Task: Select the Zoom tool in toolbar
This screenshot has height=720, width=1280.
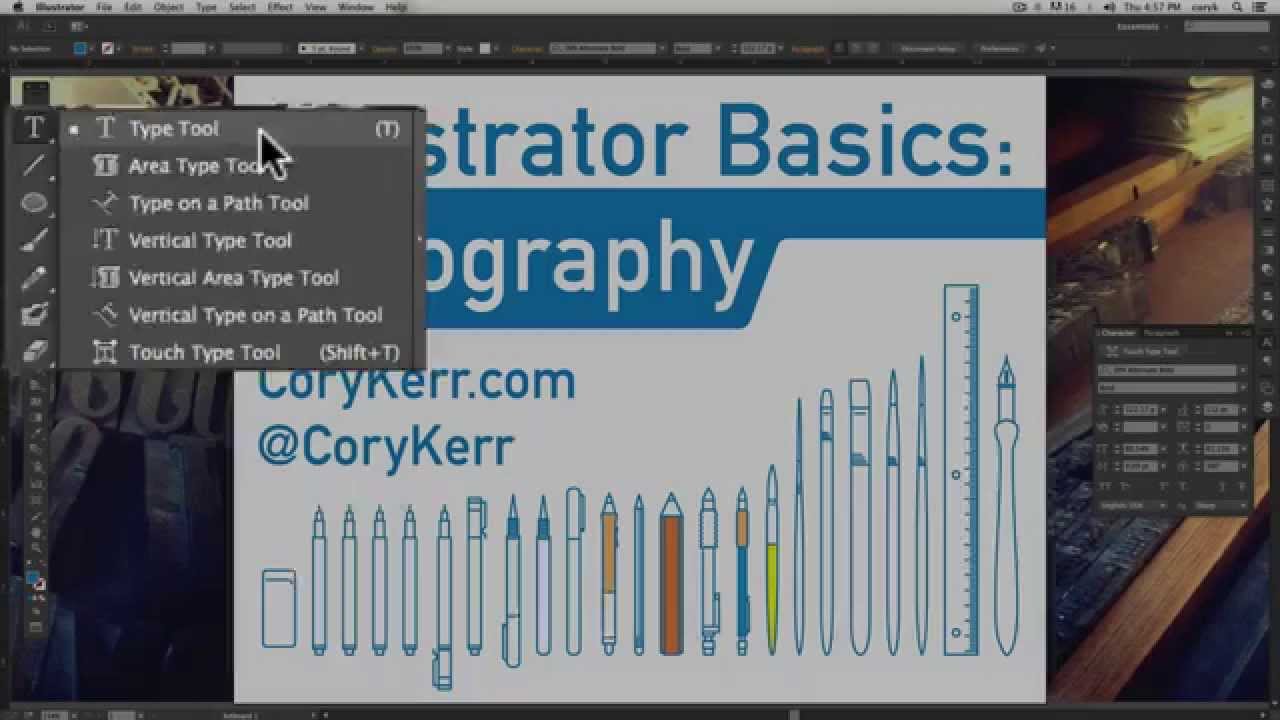Action: pos(35,548)
